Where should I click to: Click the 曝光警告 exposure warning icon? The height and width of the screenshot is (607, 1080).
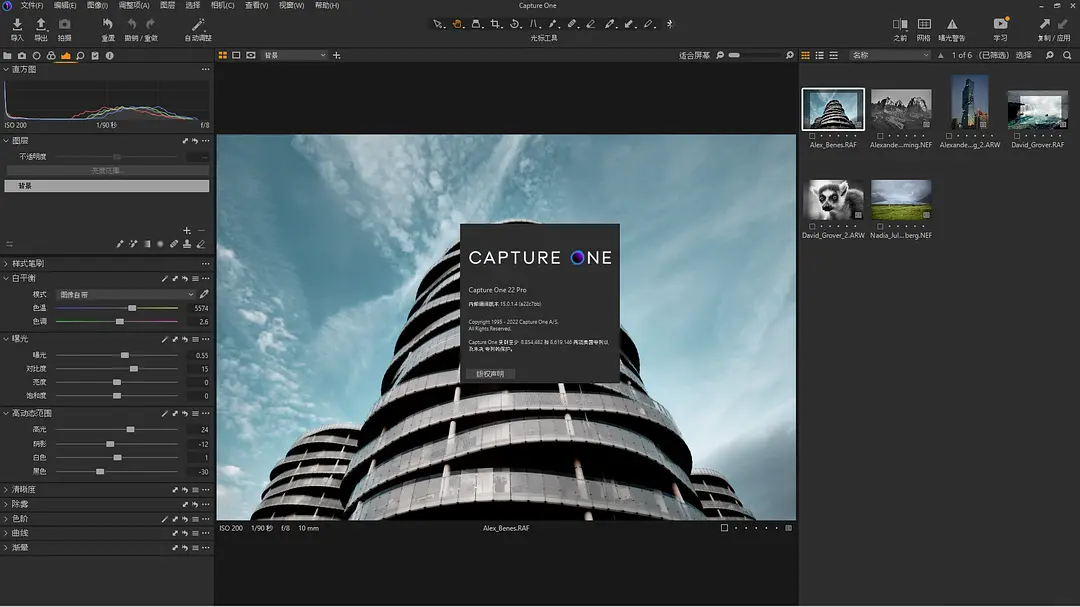(952, 24)
